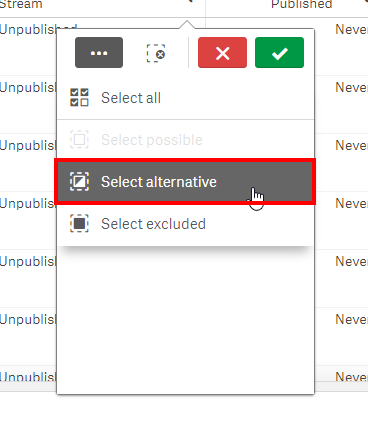Click the Stream column header
This screenshot has height=433, width=368.
[x=21, y=5]
